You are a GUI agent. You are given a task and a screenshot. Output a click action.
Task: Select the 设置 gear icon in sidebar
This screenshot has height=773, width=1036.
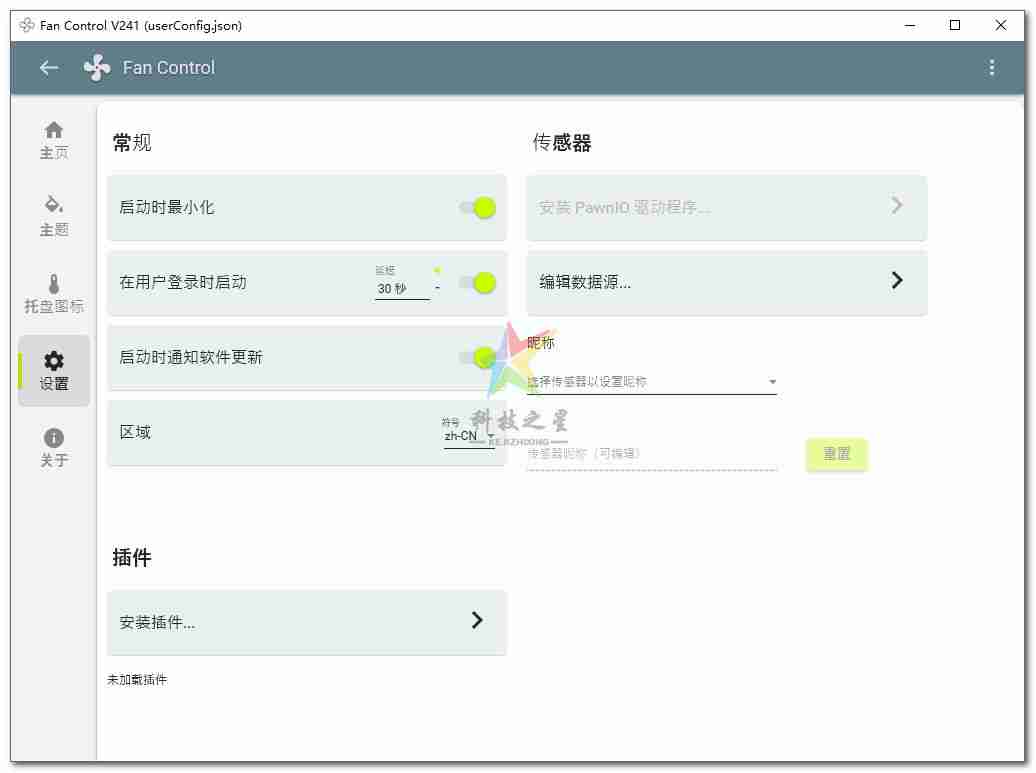click(53, 362)
